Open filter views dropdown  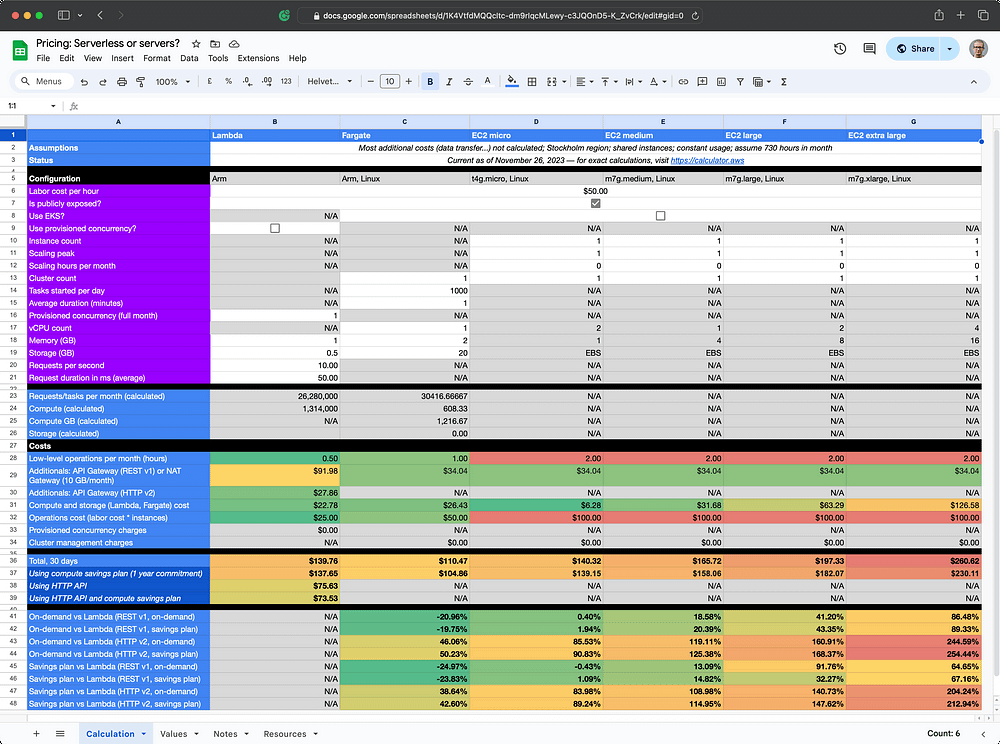[761, 82]
